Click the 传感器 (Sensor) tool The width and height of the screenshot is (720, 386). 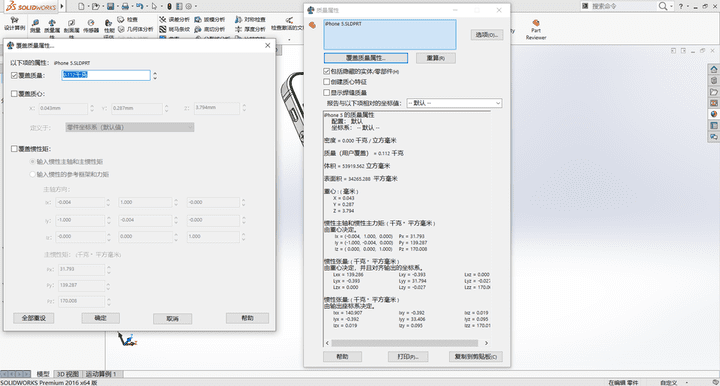click(91, 26)
